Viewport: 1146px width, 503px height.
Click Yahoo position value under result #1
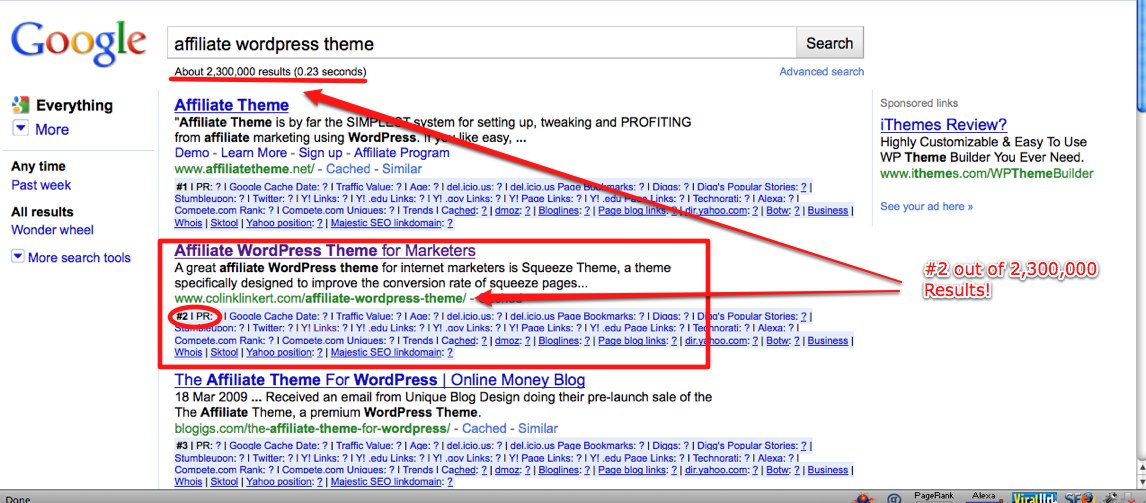coord(319,223)
